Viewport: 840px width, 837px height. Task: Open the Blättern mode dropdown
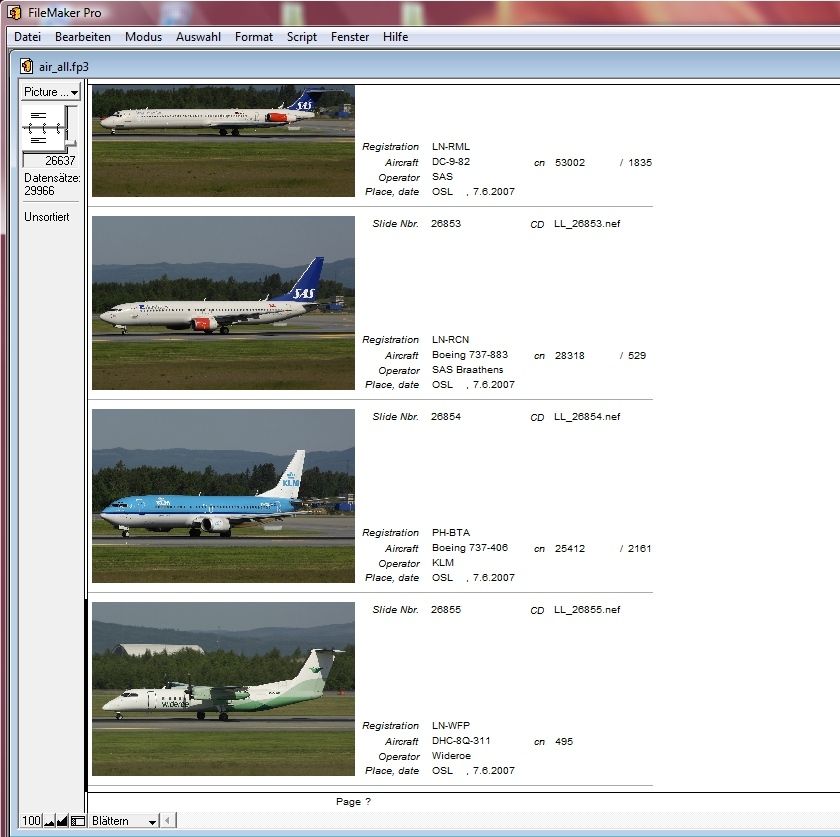124,821
